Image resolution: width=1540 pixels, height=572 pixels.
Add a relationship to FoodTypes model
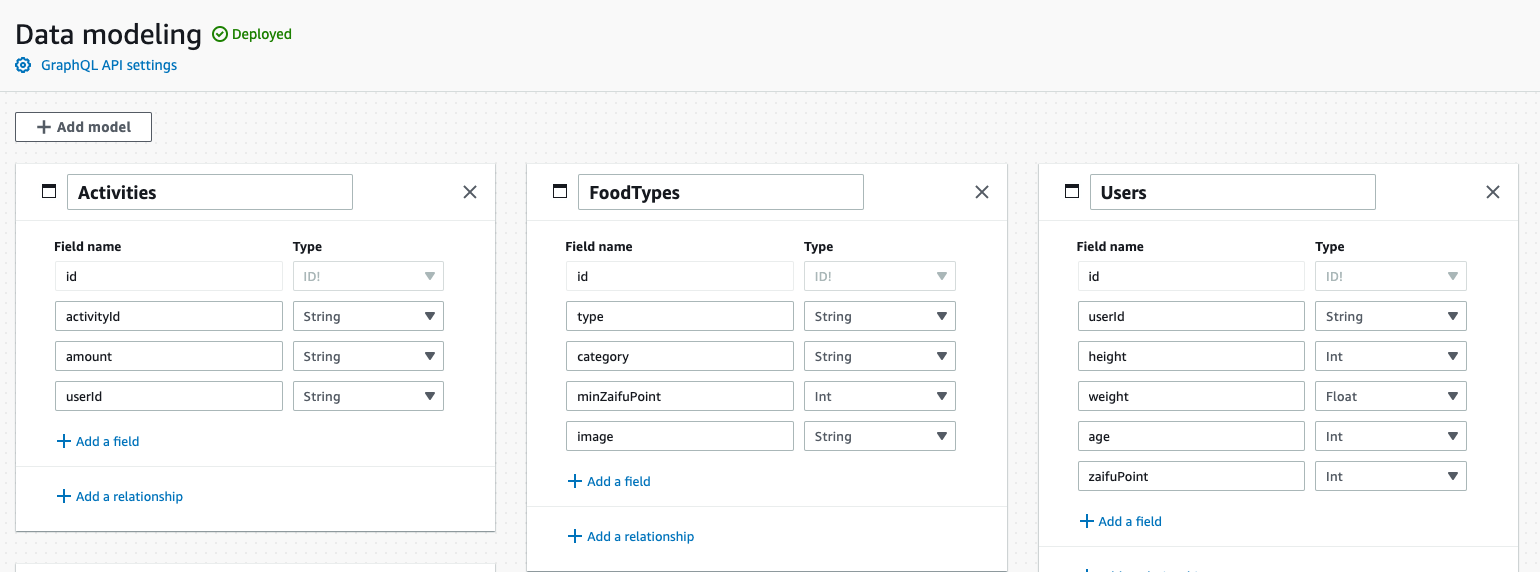pyautogui.click(x=630, y=536)
